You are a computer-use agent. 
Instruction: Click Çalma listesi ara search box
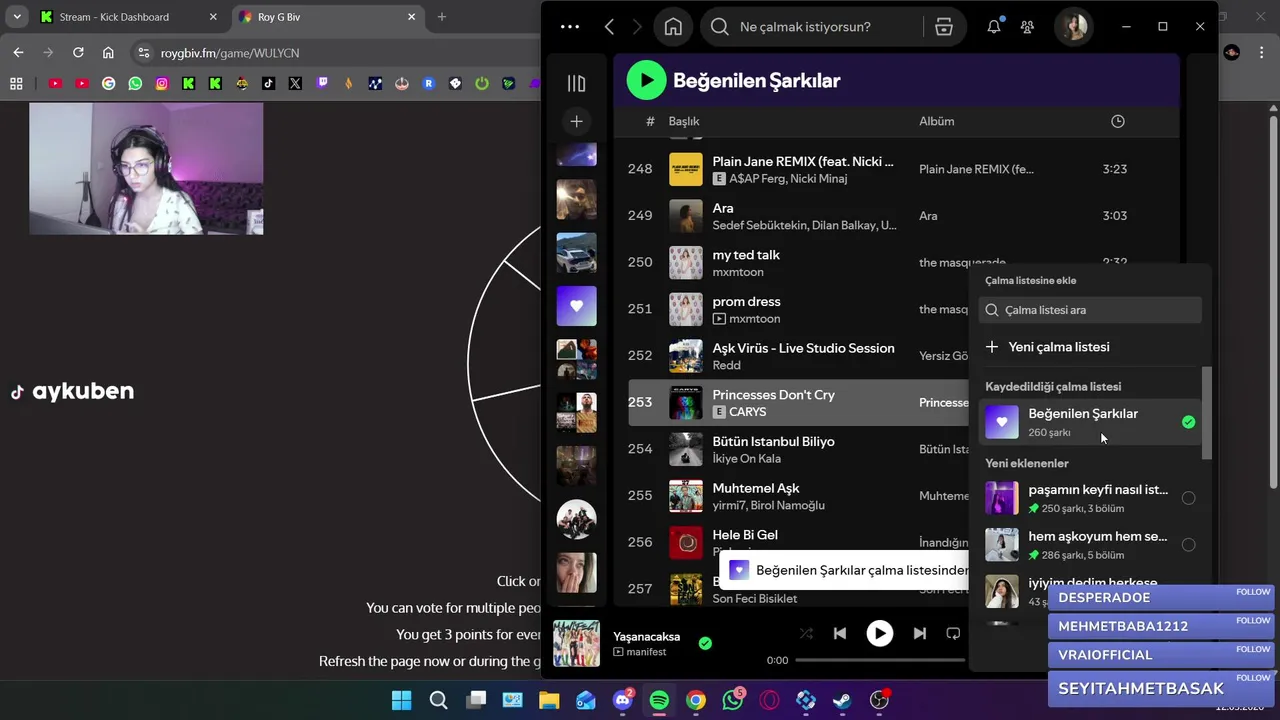click(1090, 310)
